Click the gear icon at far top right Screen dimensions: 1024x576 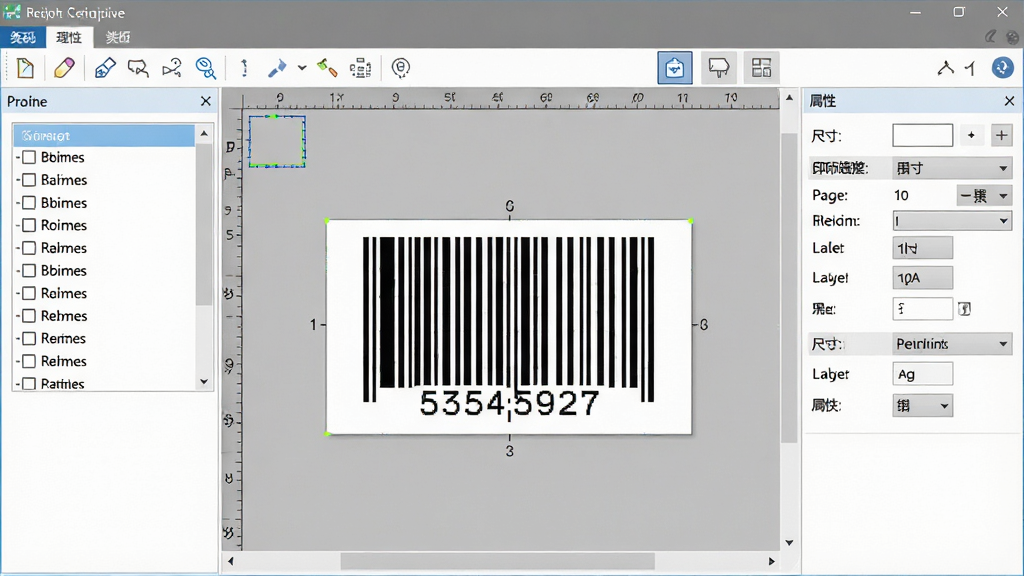pyautogui.click(x=1013, y=37)
